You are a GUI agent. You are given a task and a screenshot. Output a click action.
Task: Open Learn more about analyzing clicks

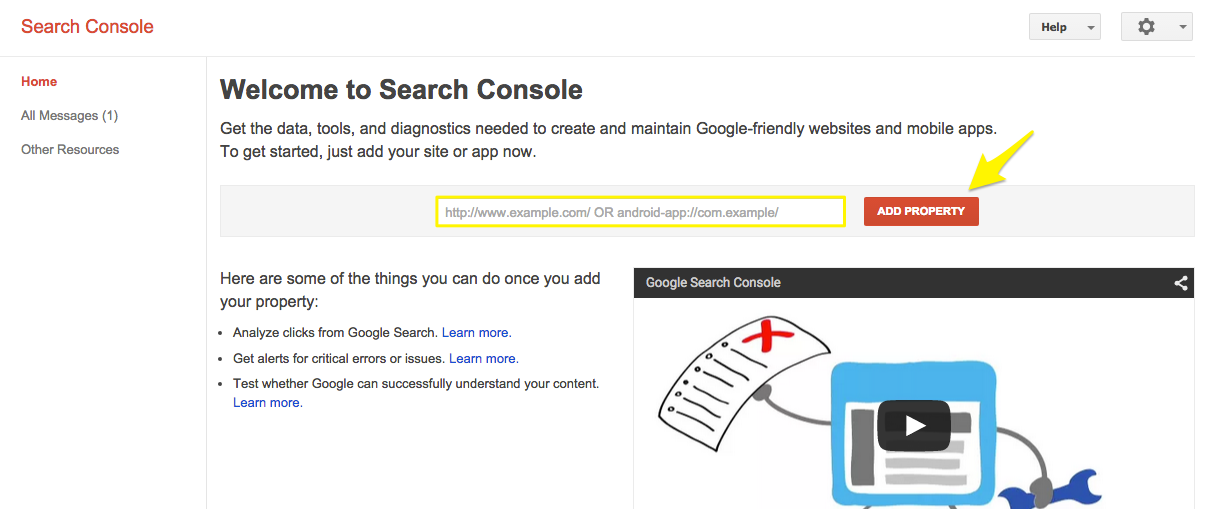(476, 333)
